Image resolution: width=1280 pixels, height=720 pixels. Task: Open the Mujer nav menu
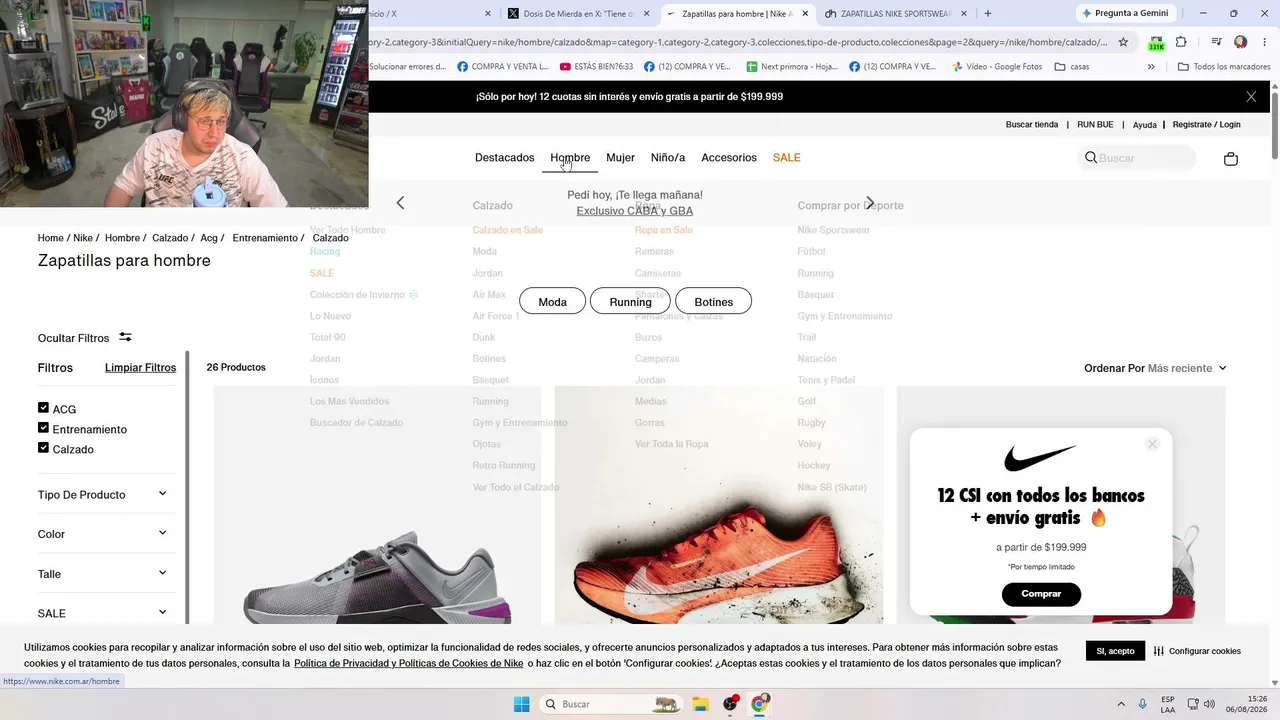point(620,158)
